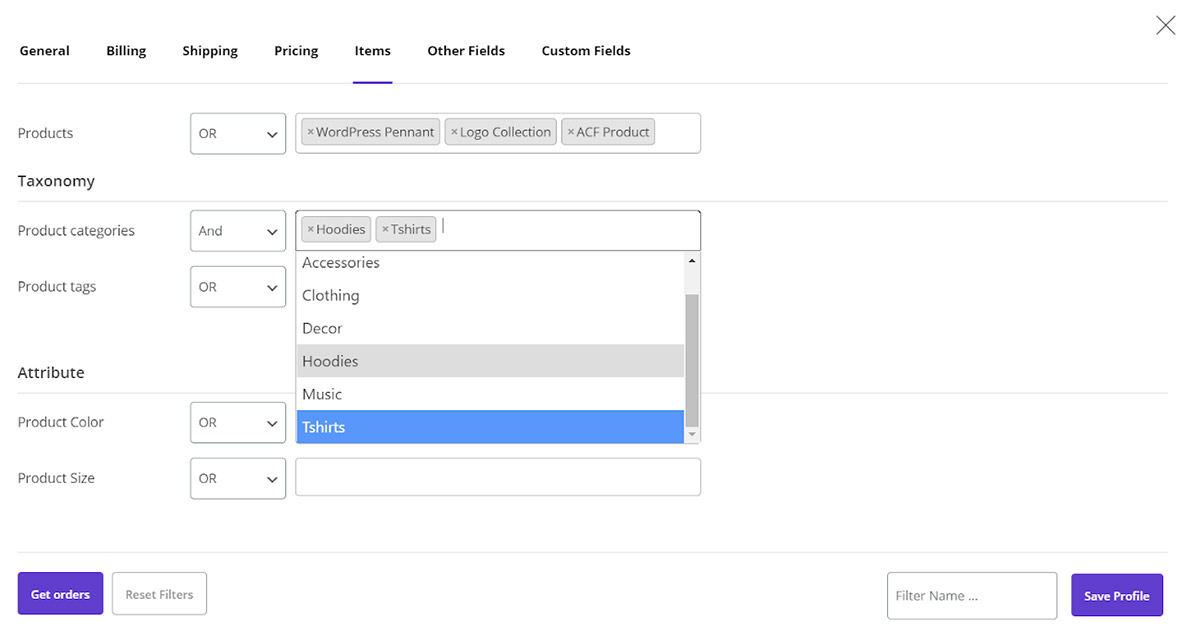Screen dimensions: 1200x642
Task: Click the Get orders button
Action: pyautogui.click(x=60, y=594)
